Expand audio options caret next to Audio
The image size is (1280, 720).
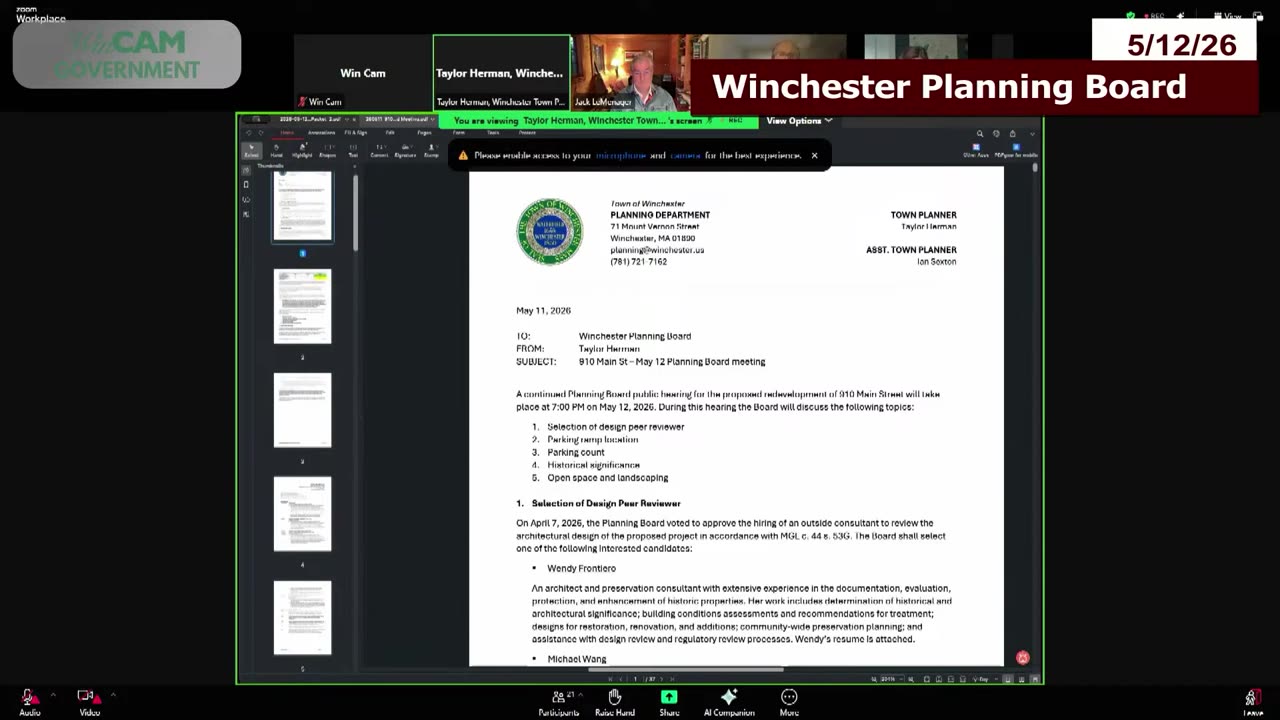(53, 694)
